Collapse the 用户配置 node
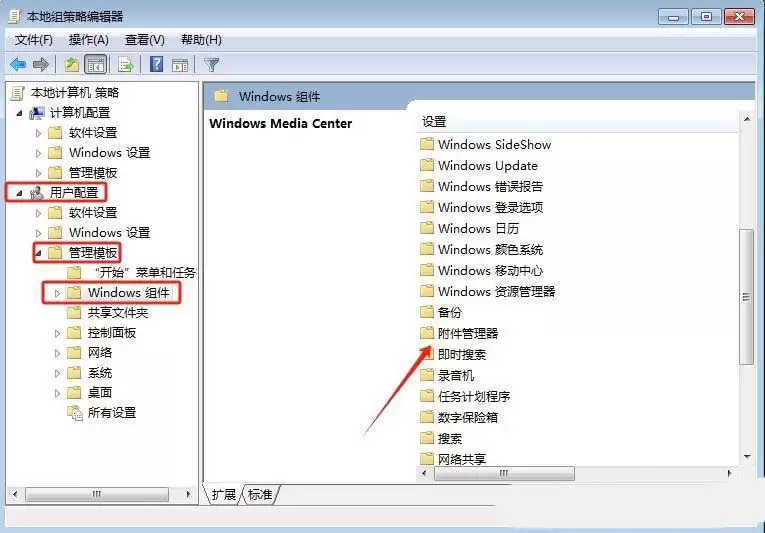Viewport: 765px width, 533px height. pyautogui.click(x=19, y=193)
